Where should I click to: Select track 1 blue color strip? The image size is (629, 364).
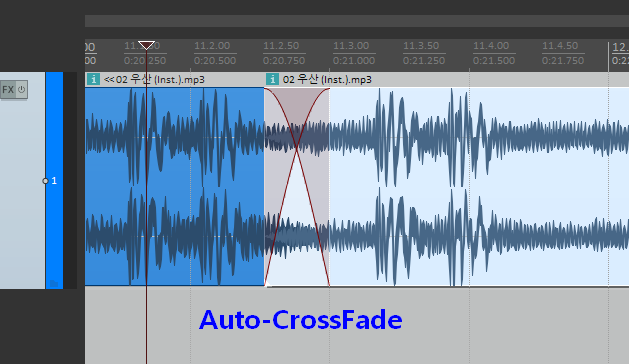pos(54,180)
